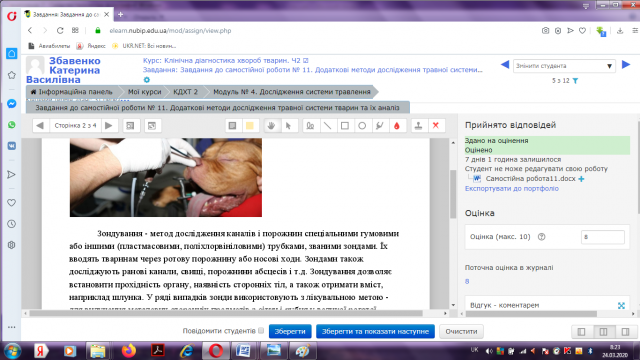The image size is (640, 360).
Task: Open the Opera speed dial grid icon
Action: [75, 31]
